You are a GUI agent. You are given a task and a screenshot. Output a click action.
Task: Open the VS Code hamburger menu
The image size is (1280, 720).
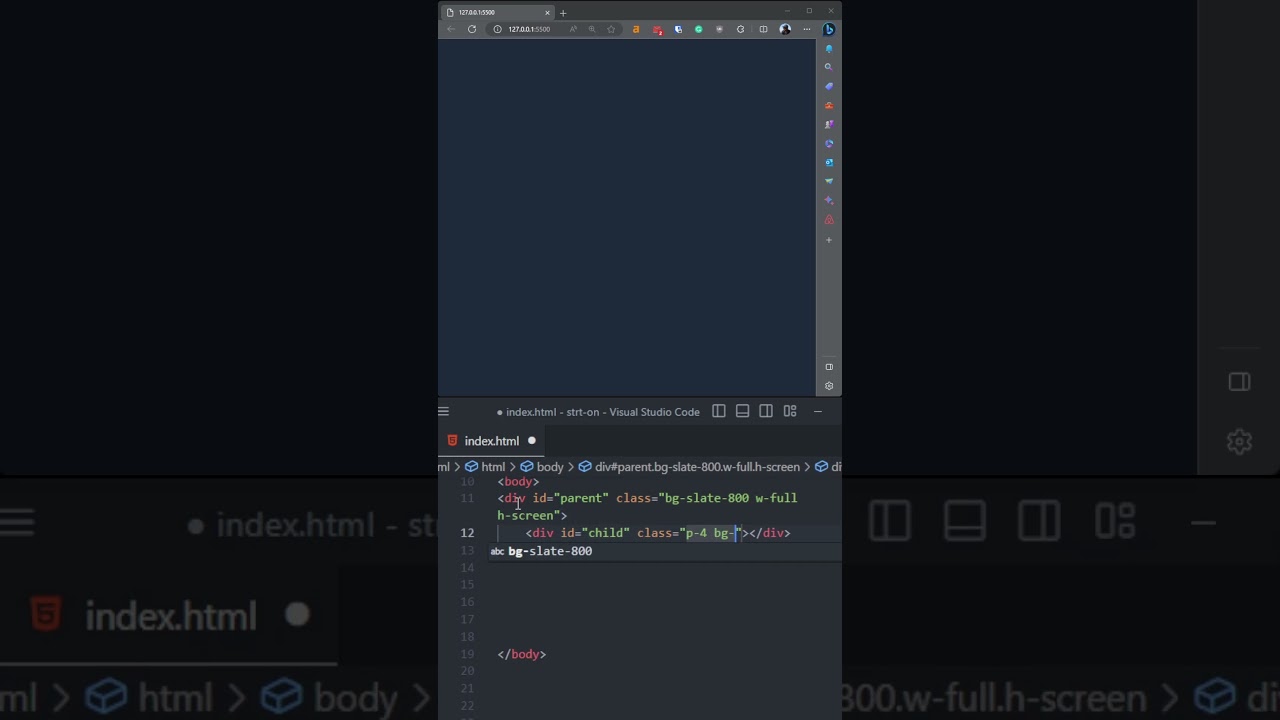point(444,411)
